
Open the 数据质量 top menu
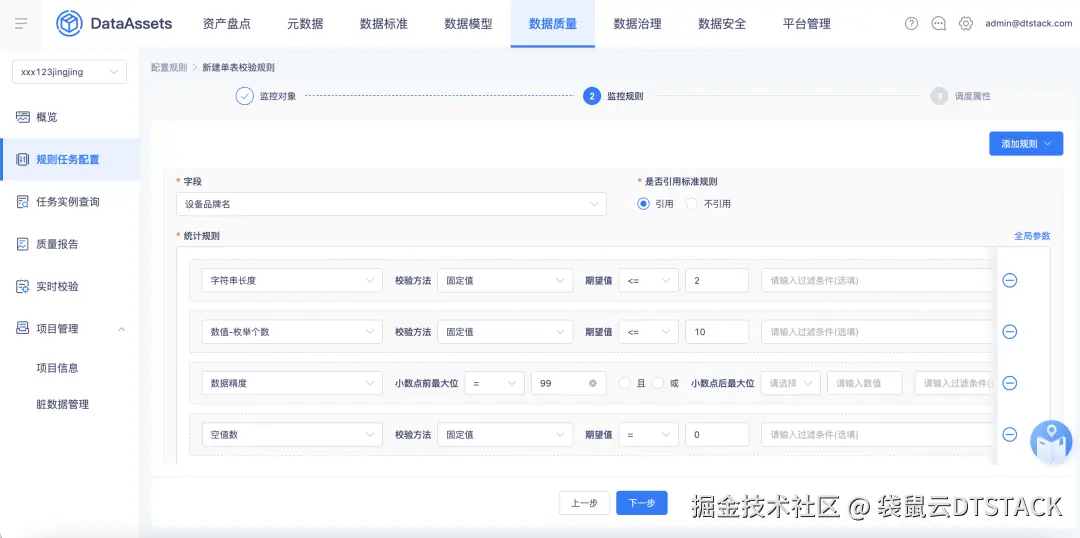point(553,23)
